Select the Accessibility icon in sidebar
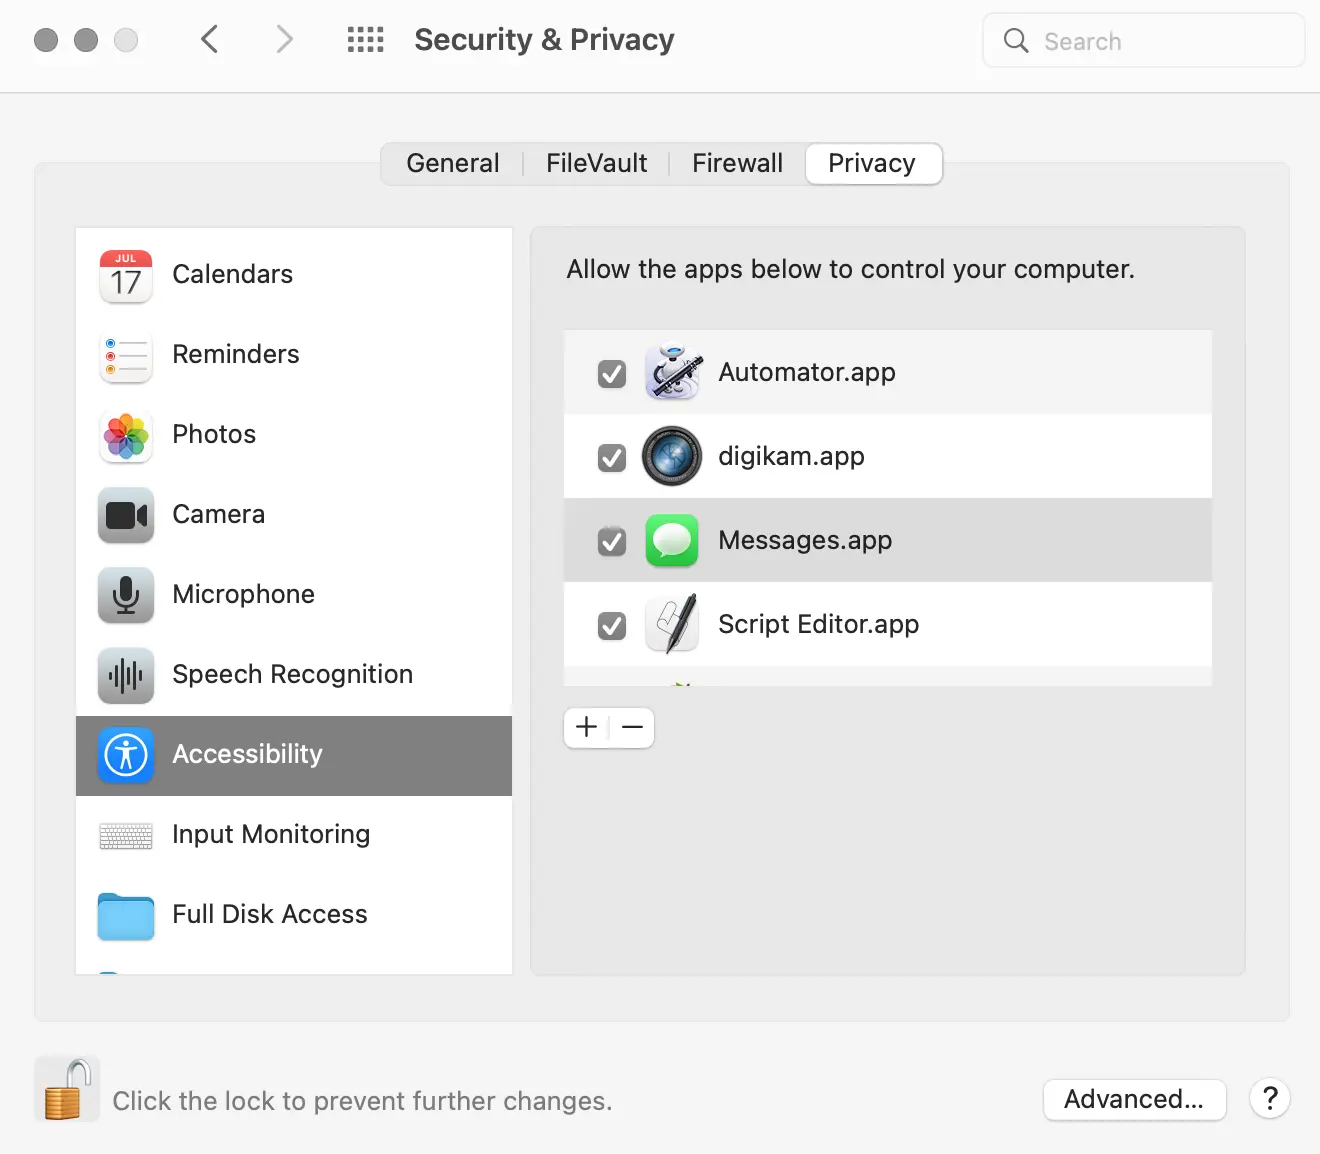Viewport: 1320px width, 1154px height. (x=126, y=755)
